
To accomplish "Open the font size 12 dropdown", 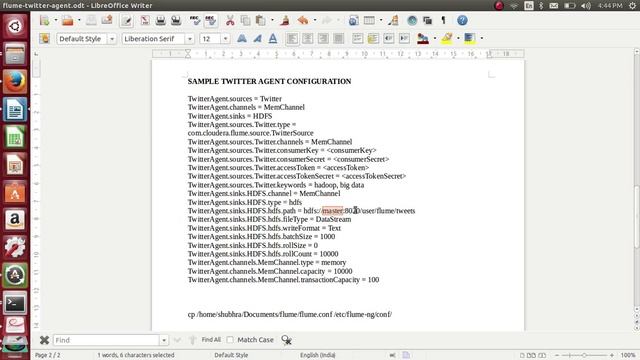I will [x=225, y=39].
